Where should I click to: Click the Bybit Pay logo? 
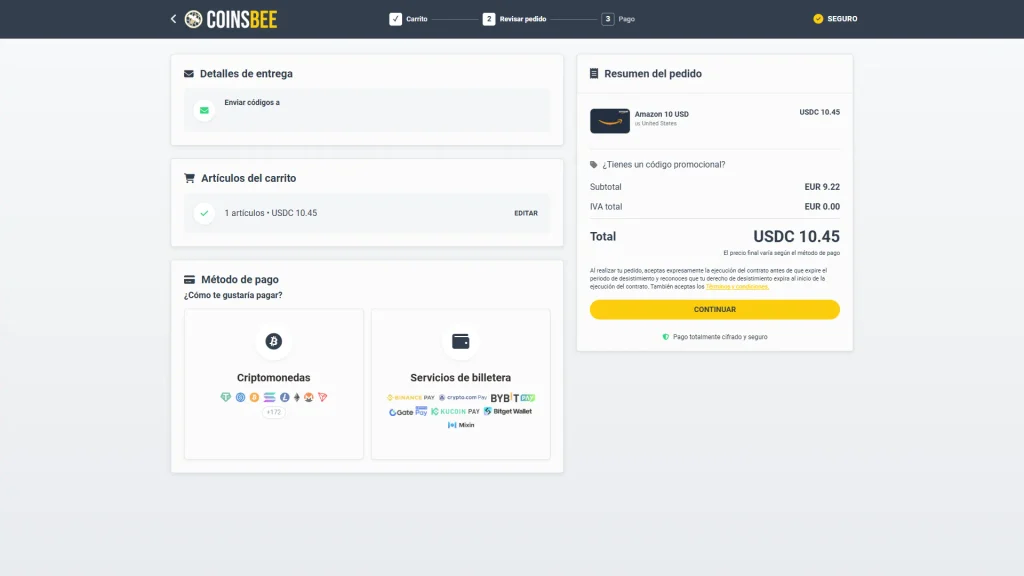[x=513, y=398]
